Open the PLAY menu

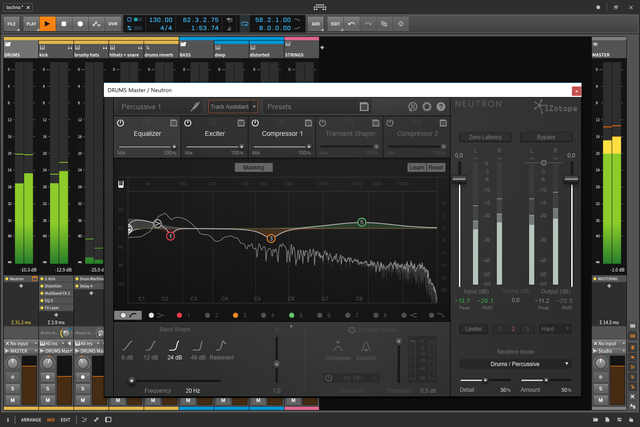(x=31, y=24)
